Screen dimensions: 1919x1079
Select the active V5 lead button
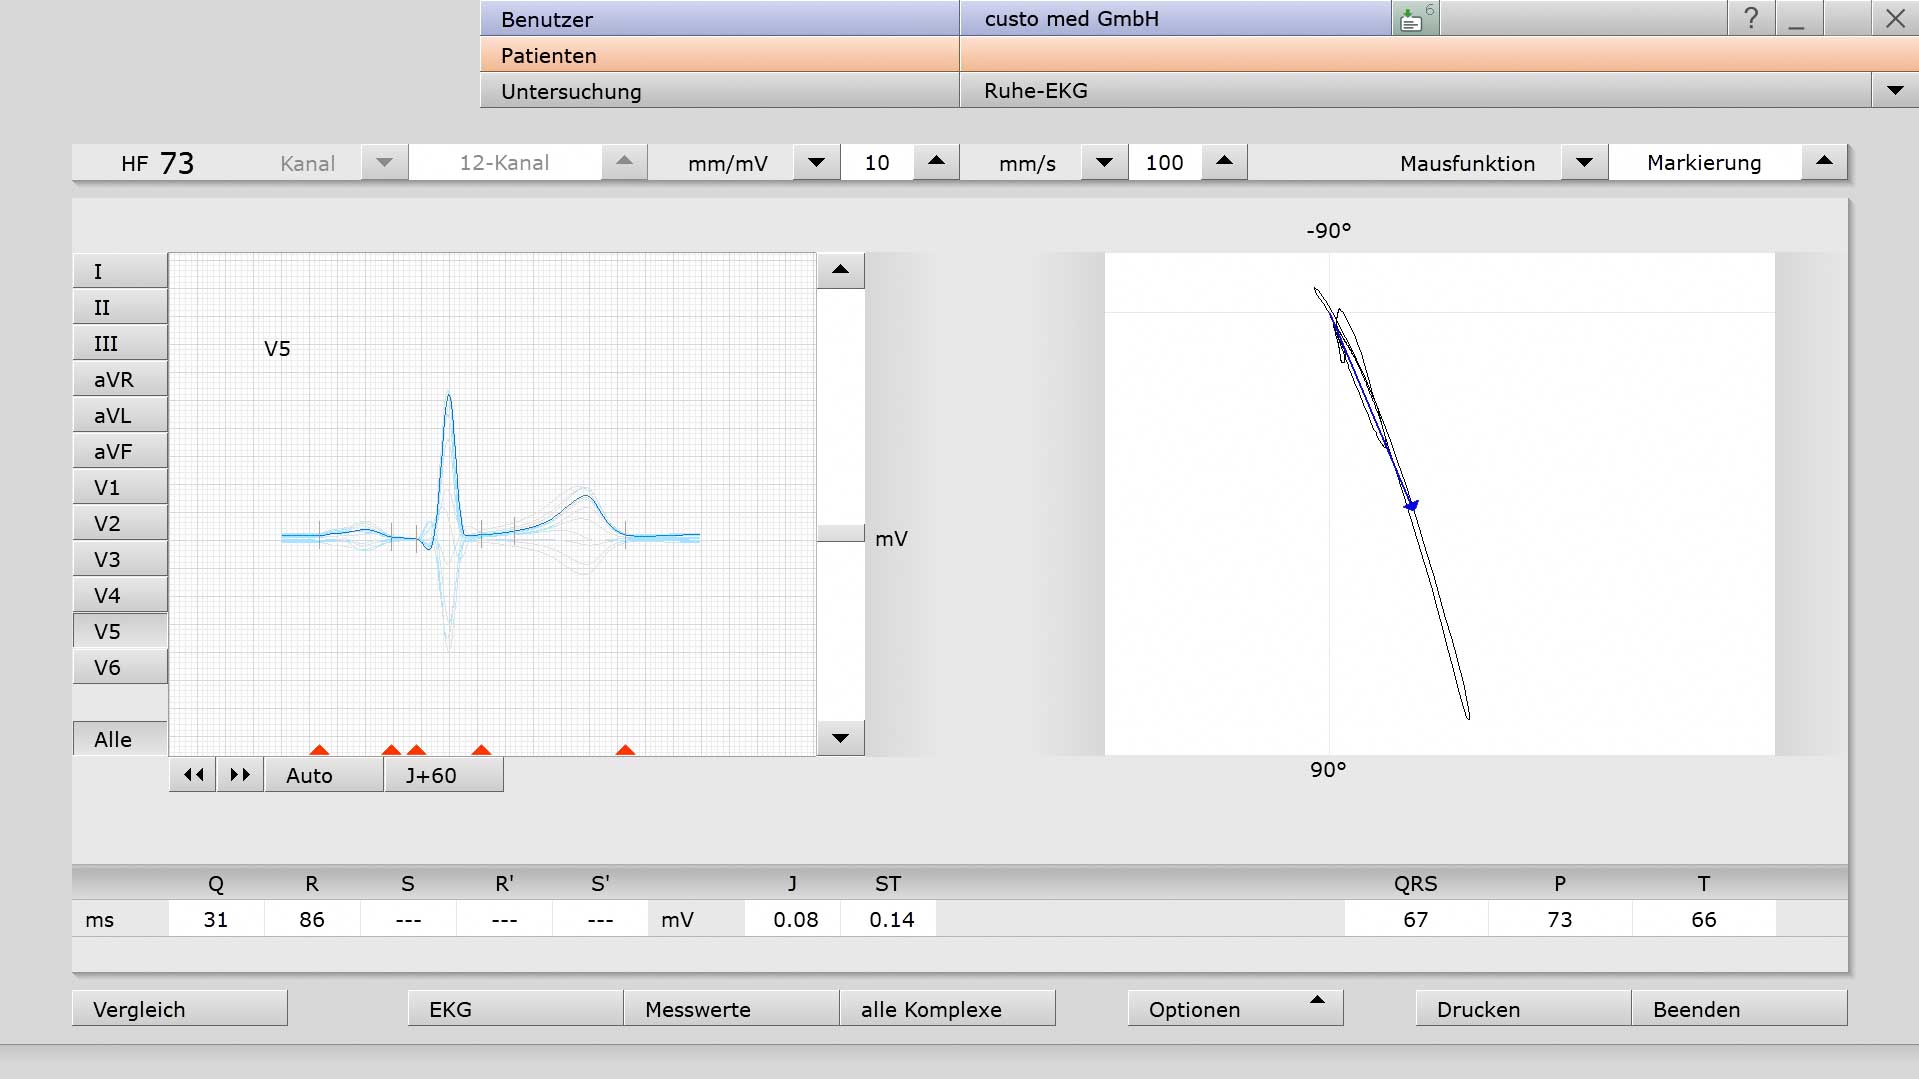[120, 631]
